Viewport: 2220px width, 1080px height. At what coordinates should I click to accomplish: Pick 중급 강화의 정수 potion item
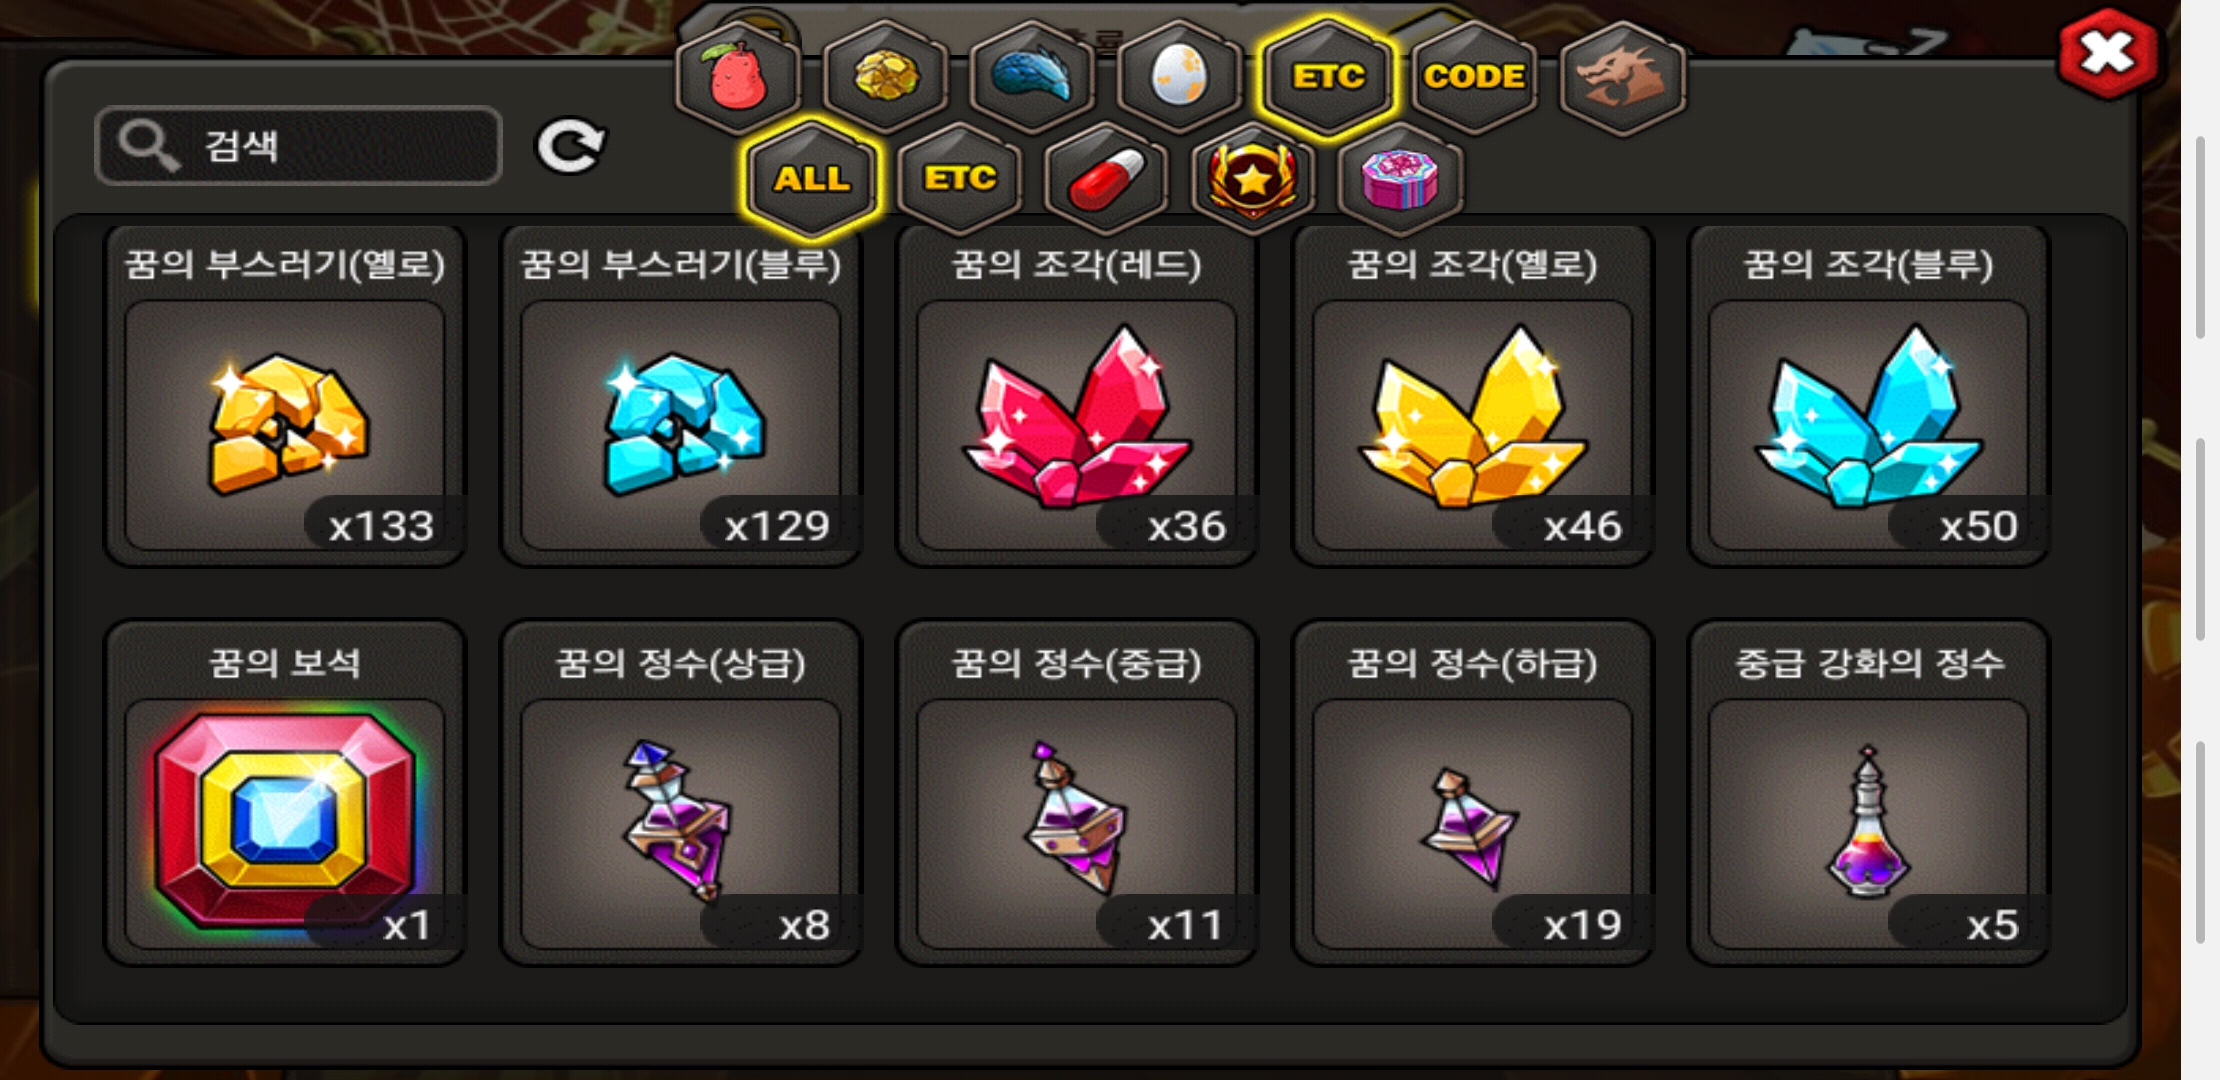tap(1869, 792)
